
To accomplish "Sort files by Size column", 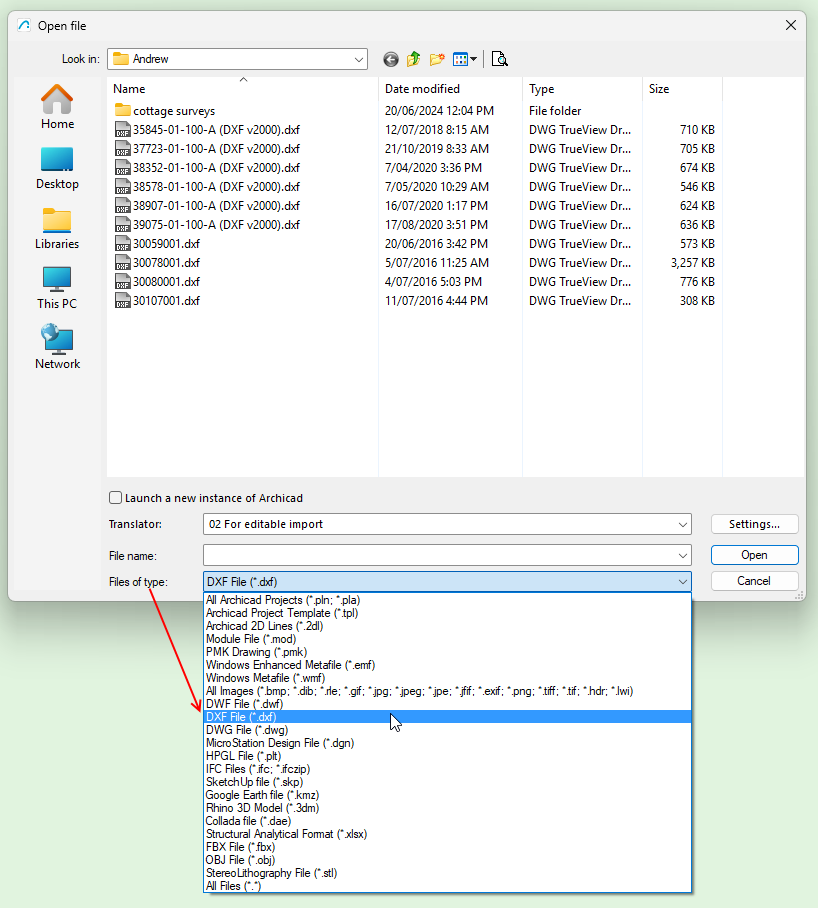I will click(x=683, y=89).
